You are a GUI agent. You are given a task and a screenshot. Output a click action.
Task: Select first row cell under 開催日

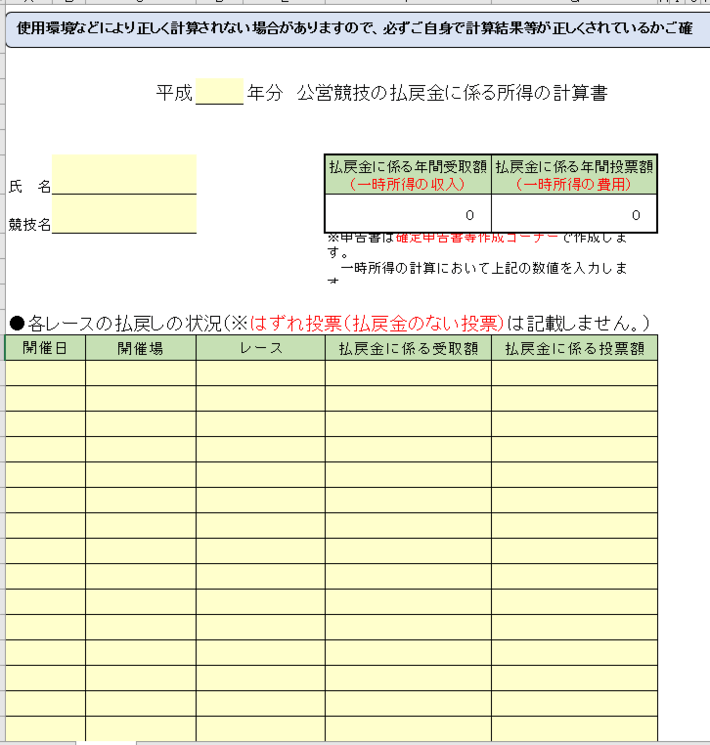(45, 373)
